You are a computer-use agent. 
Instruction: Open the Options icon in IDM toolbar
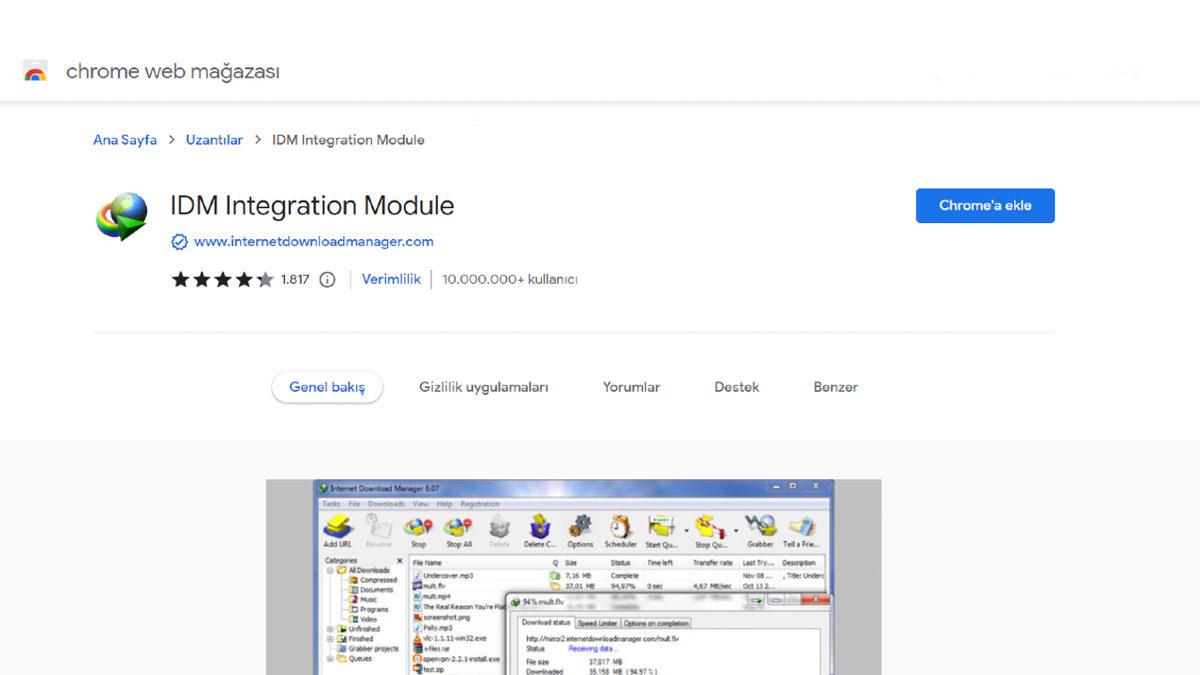pos(578,528)
